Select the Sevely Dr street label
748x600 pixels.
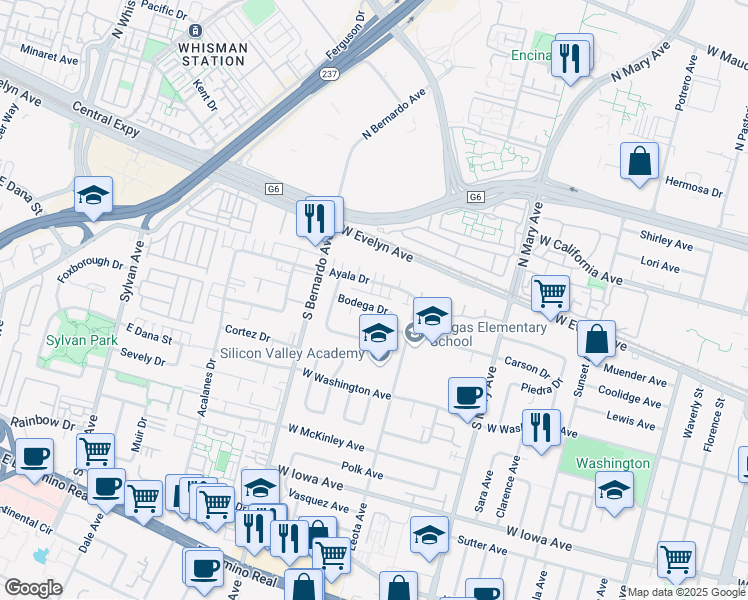(143, 357)
